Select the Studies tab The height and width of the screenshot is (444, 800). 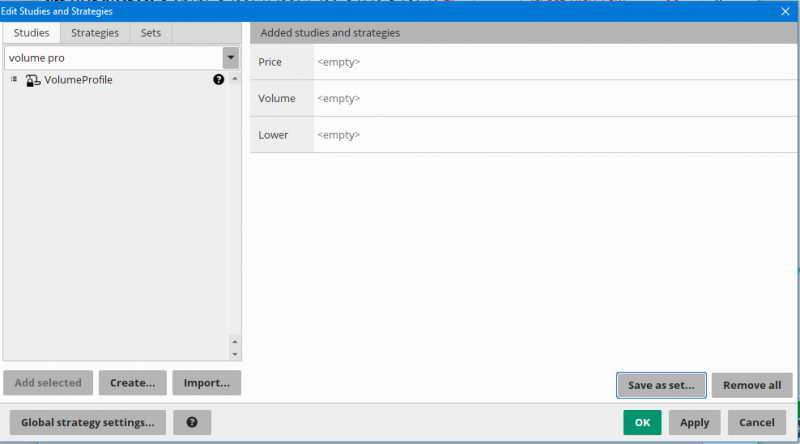32,33
